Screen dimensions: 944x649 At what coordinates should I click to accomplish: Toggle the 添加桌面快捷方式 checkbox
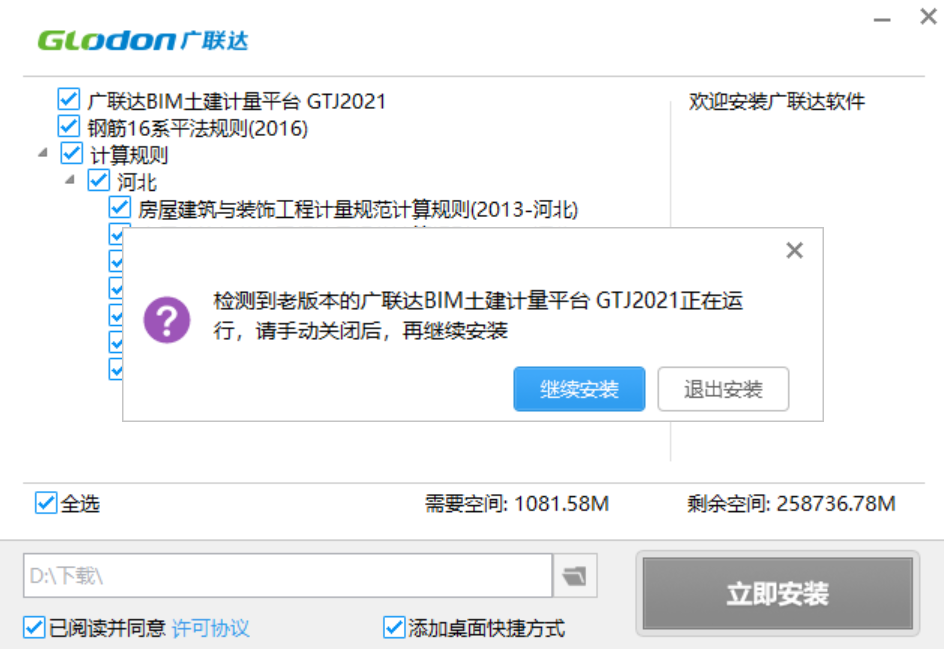(x=394, y=627)
